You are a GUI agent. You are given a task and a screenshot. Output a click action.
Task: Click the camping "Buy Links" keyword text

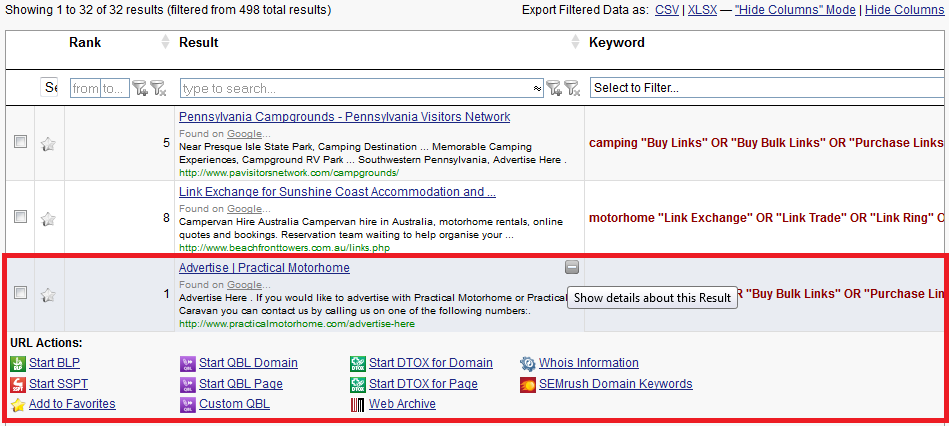click(x=766, y=143)
